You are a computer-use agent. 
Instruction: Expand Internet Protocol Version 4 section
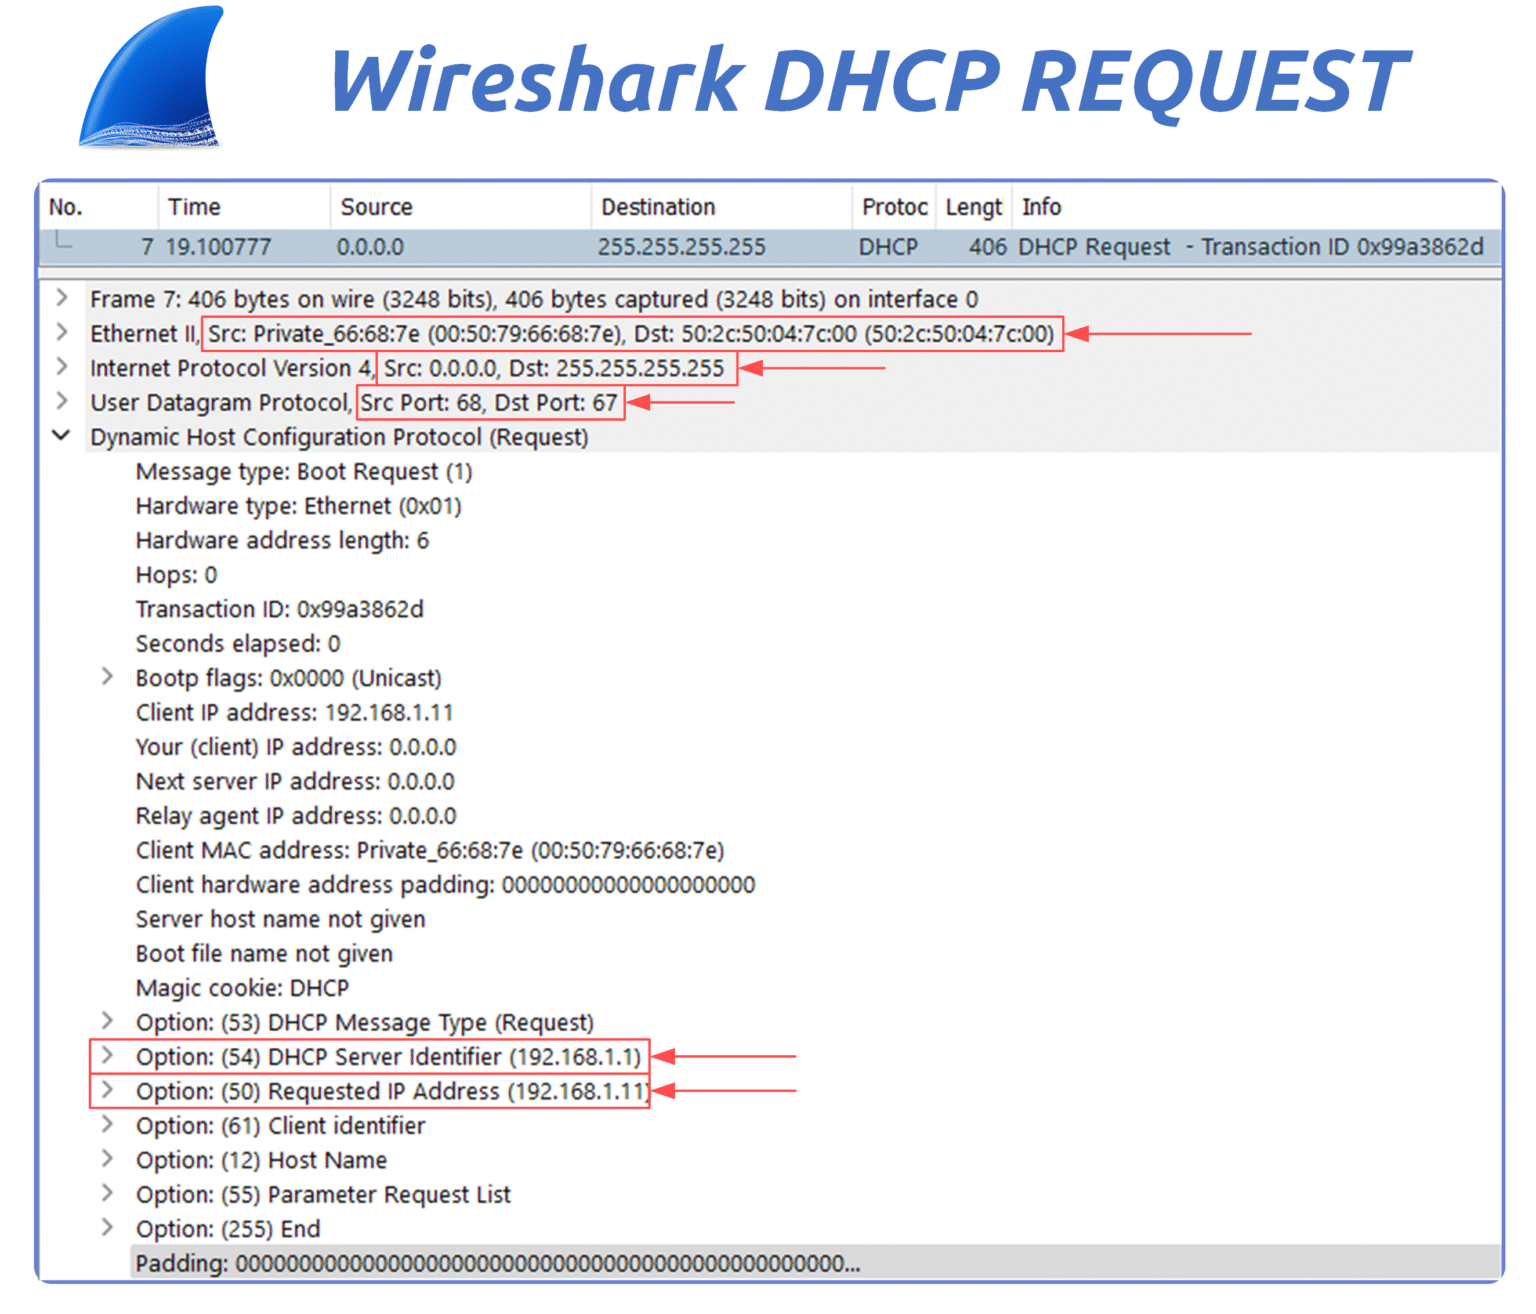click(x=62, y=367)
